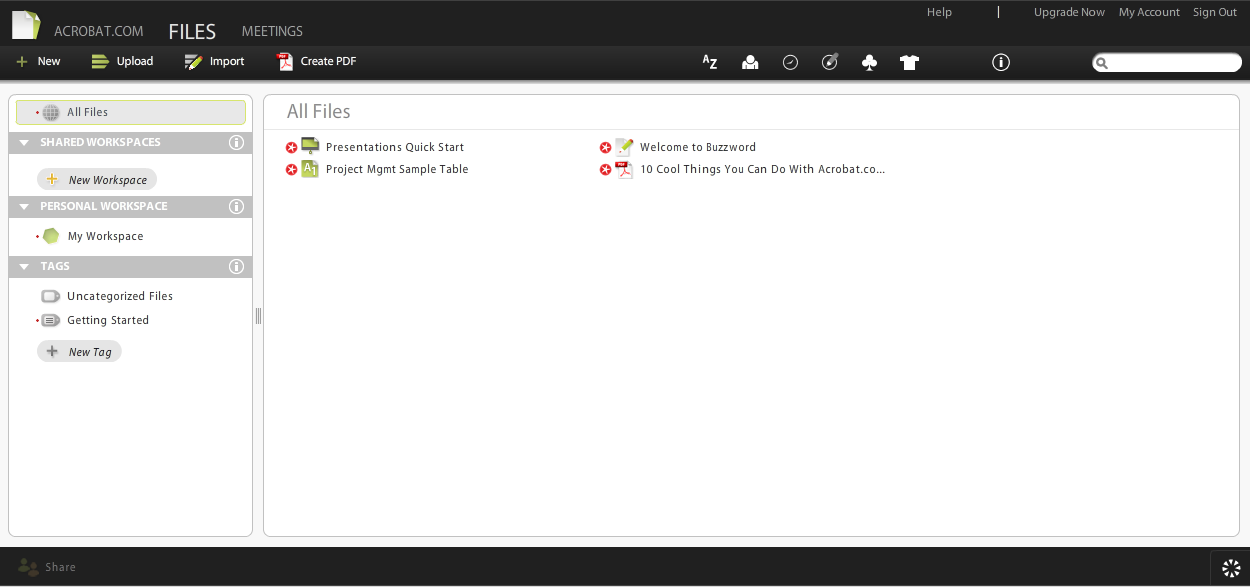Select the Getting Started tag
Viewport: 1250px width, 587px height.
108,320
